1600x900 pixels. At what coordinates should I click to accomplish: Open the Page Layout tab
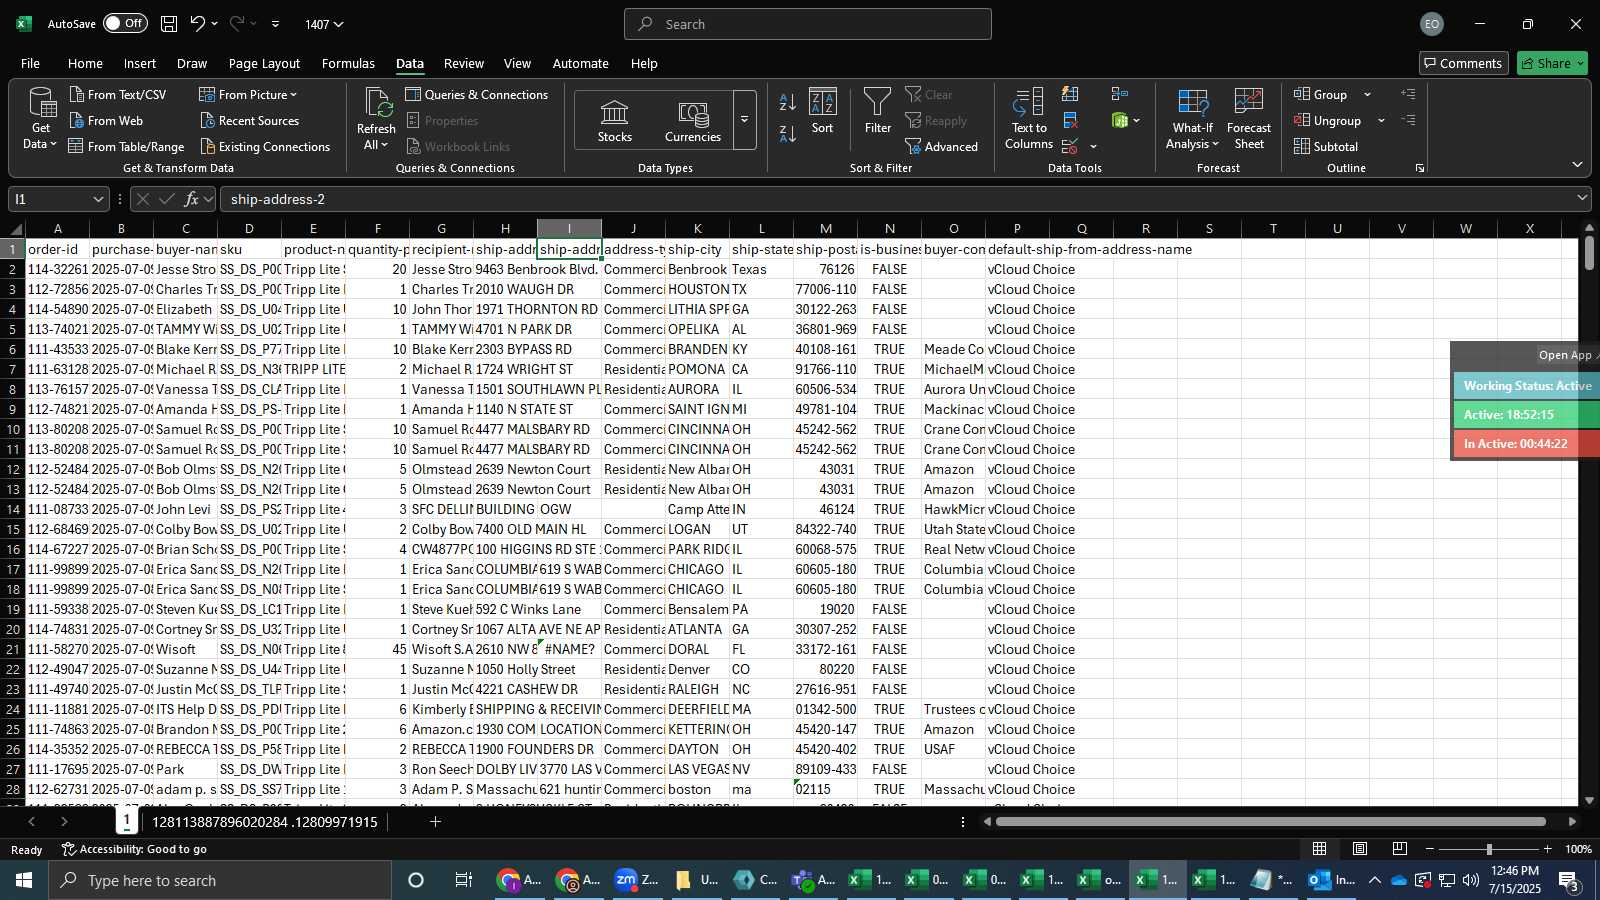click(264, 63)
